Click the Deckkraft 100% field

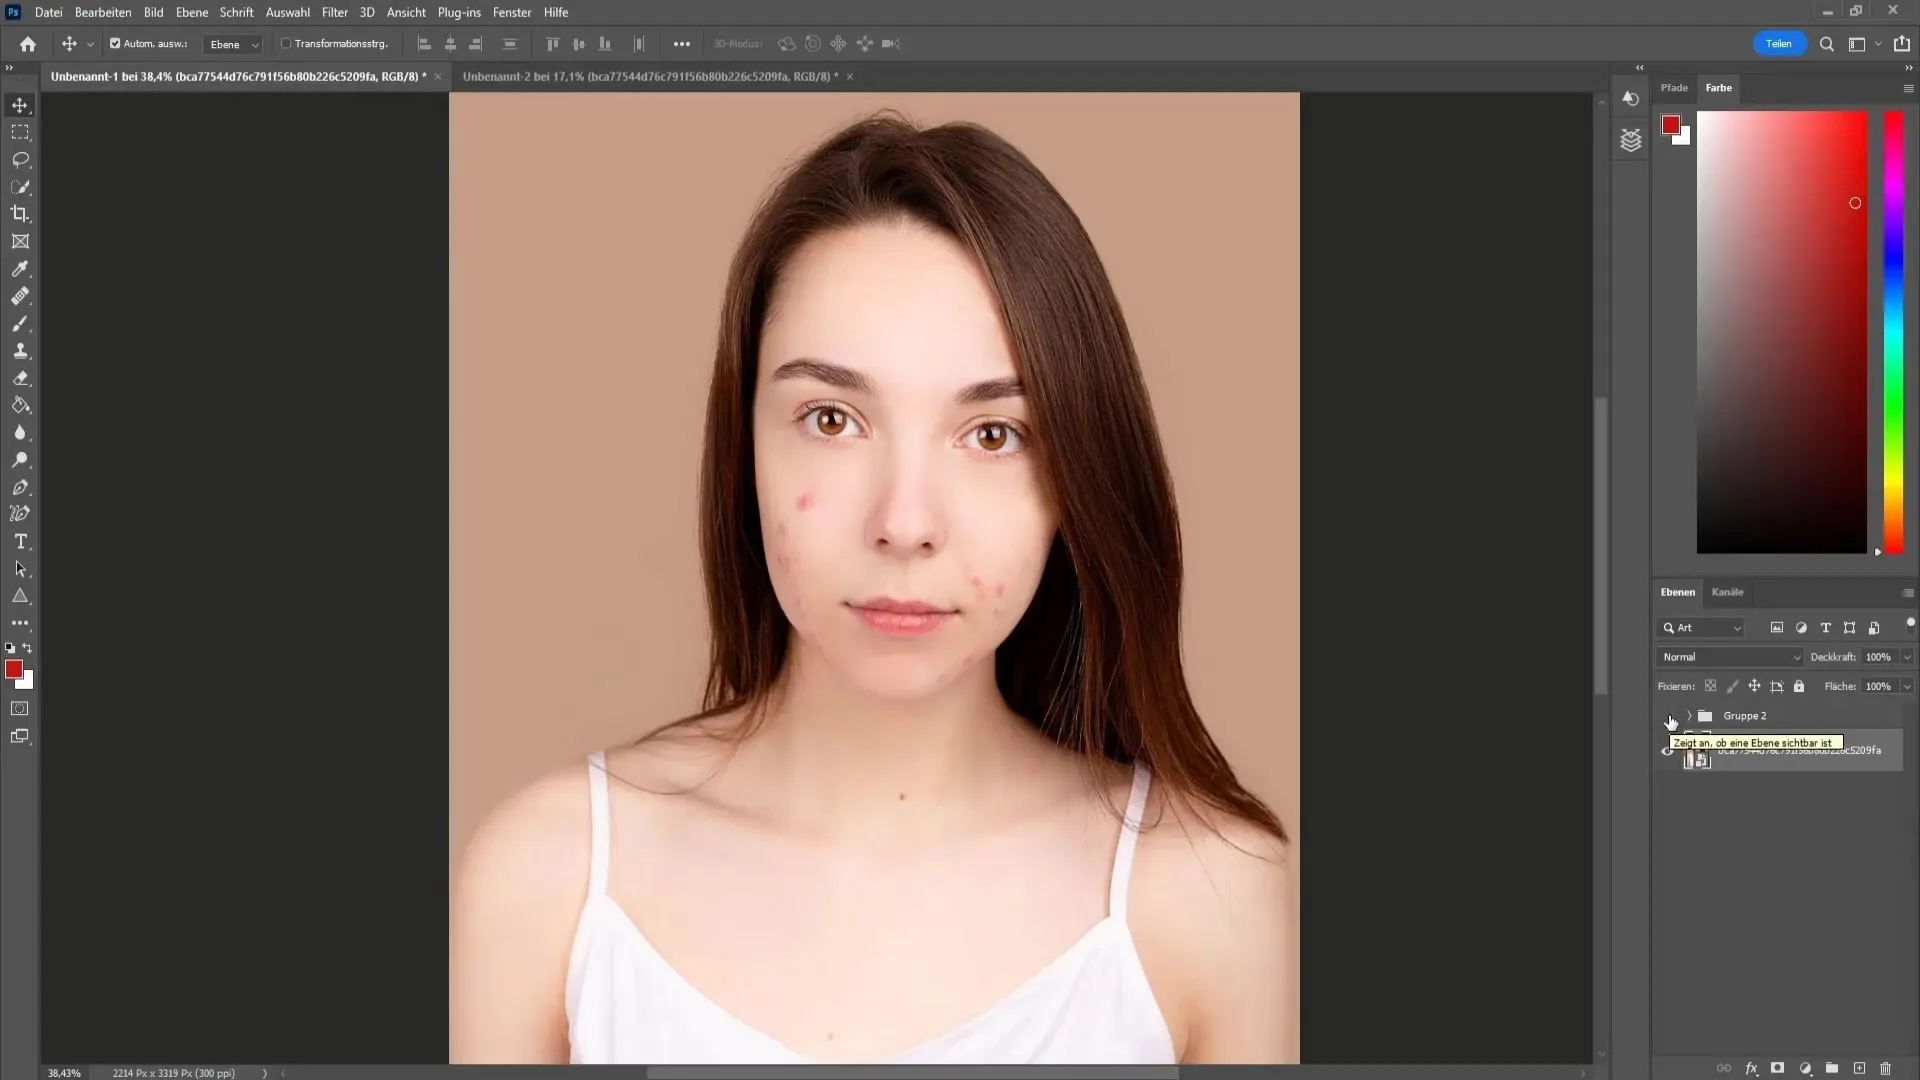pyautogui.click(x=1879, y=657)
